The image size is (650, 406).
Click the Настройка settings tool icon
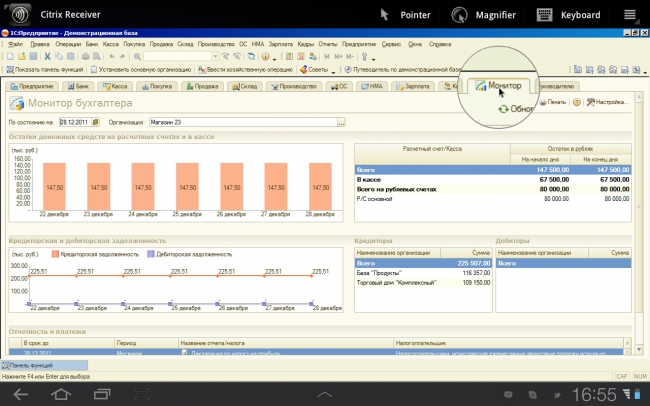coord(591,102)
